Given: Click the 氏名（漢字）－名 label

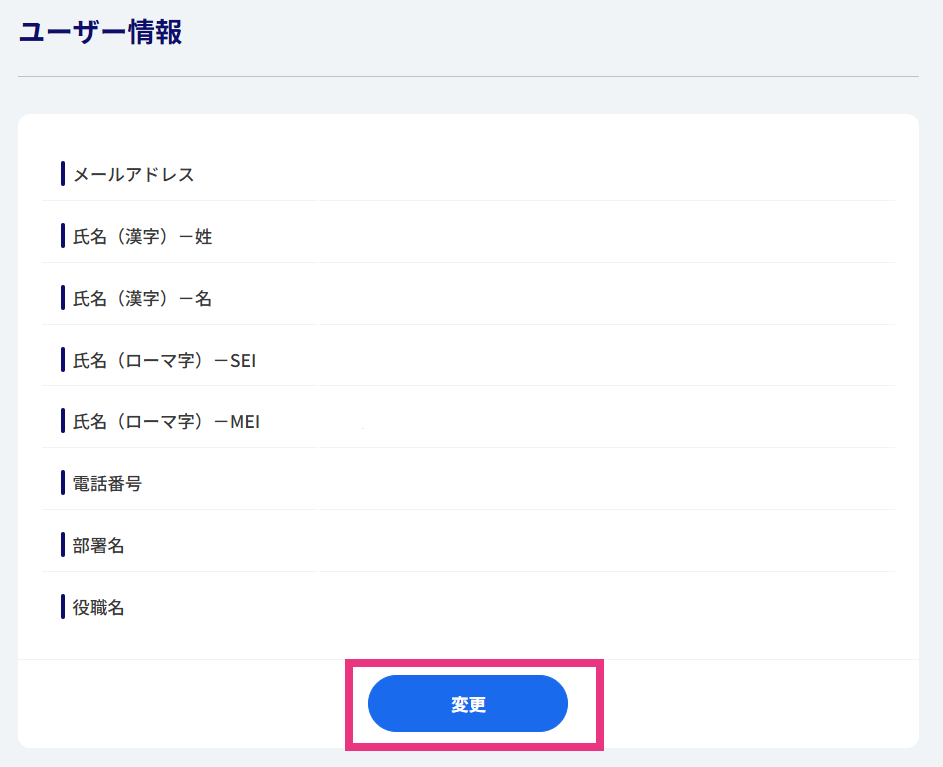Looking at the screenshot, I should pyautogui.click(x=143, y=298).
